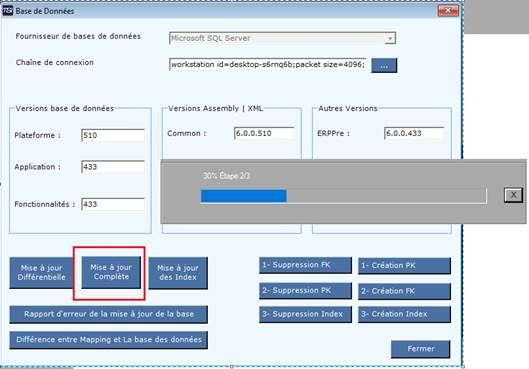Click the Fermer button
This screenshot has height=369, width=529.
coord(420,349)
